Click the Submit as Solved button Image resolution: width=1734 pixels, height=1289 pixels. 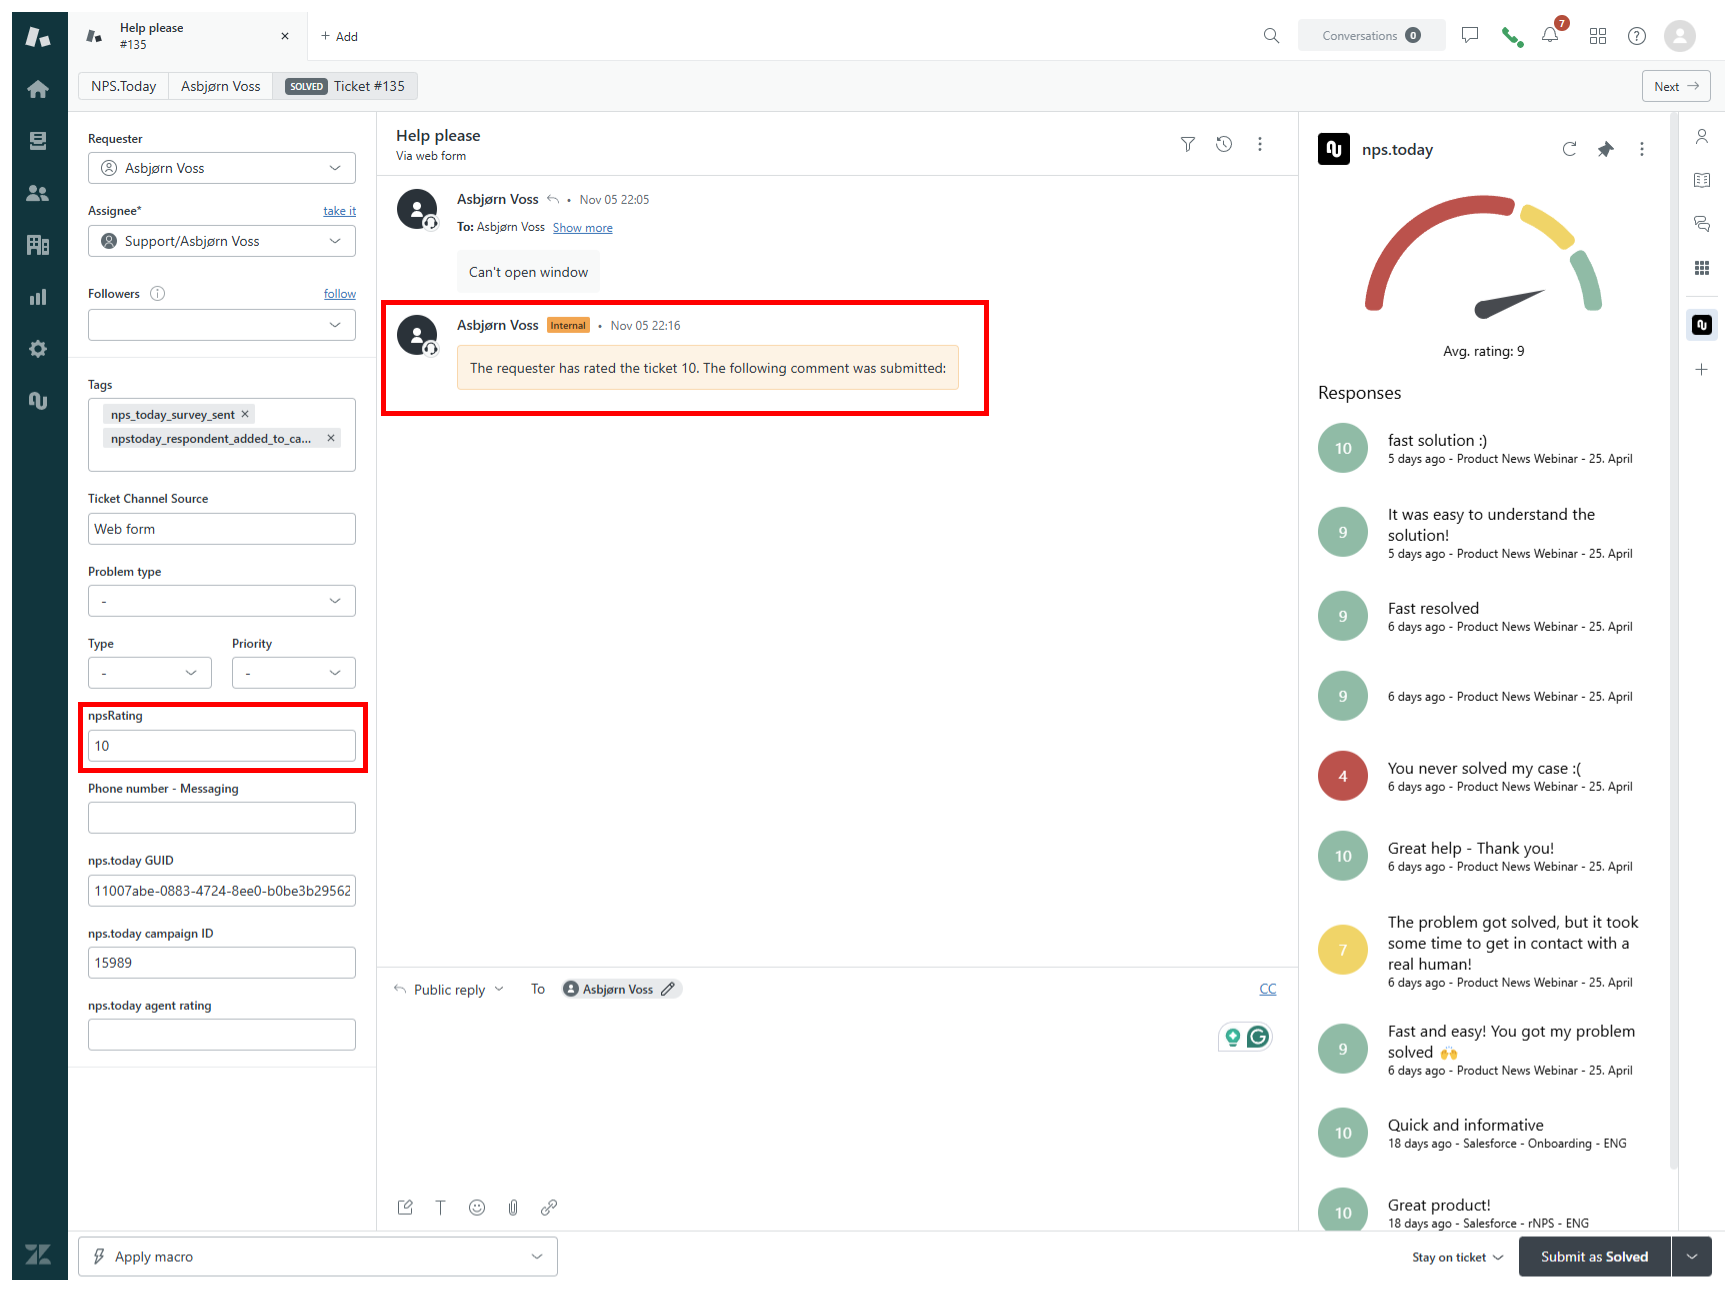tap(1593, 1257)
